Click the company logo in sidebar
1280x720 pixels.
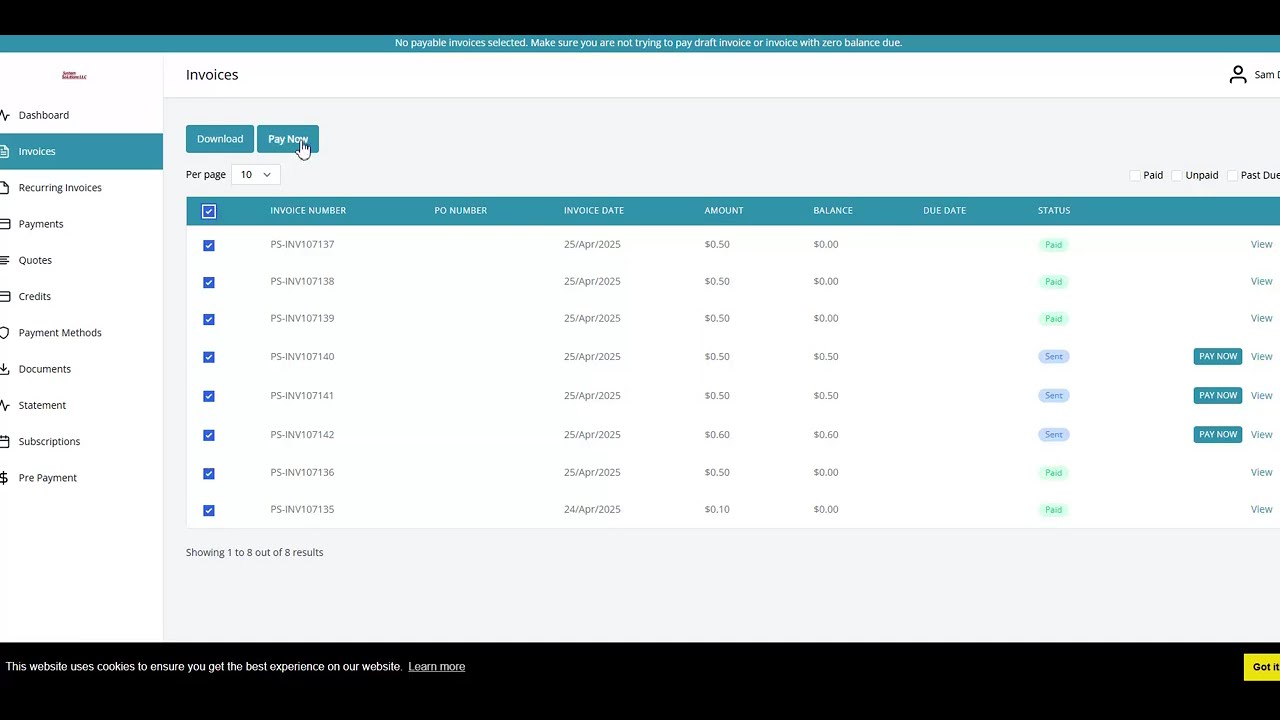pyautogui.click(x=74, y=75)
